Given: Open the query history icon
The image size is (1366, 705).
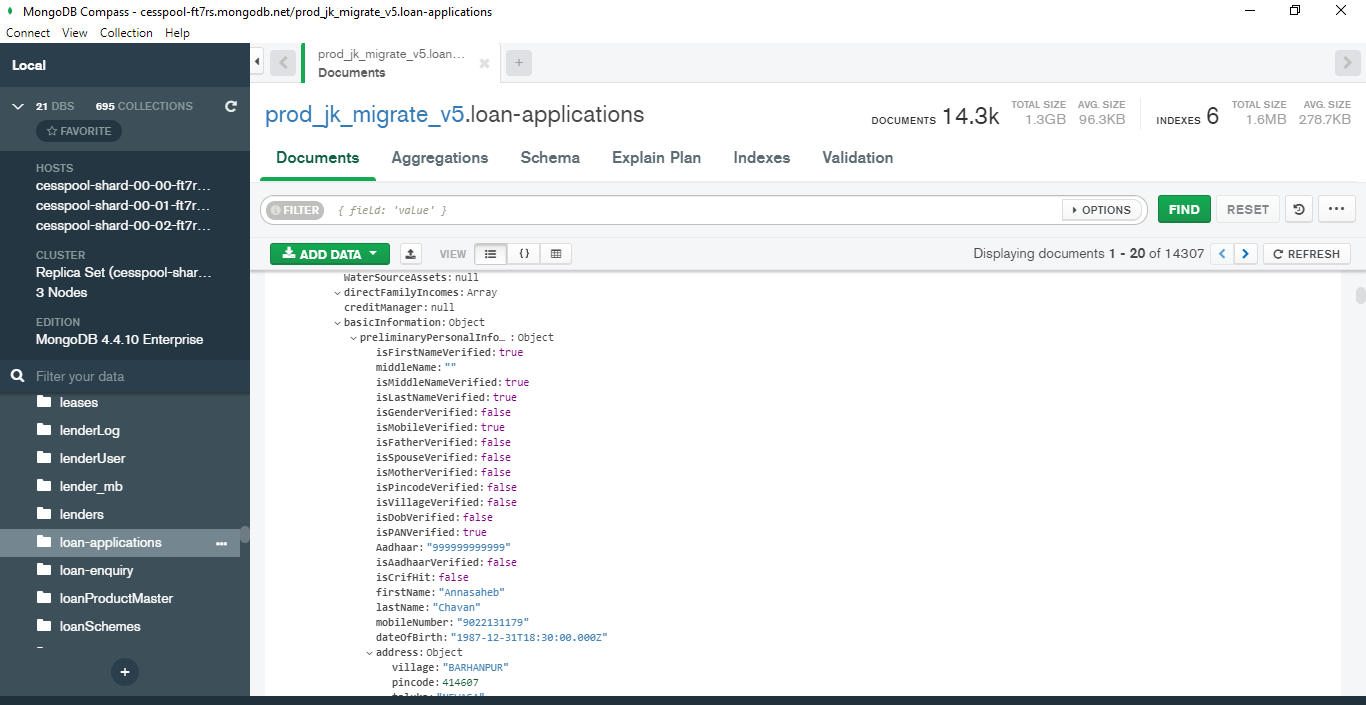Looking at the screenshot, I should (1298, 210).
